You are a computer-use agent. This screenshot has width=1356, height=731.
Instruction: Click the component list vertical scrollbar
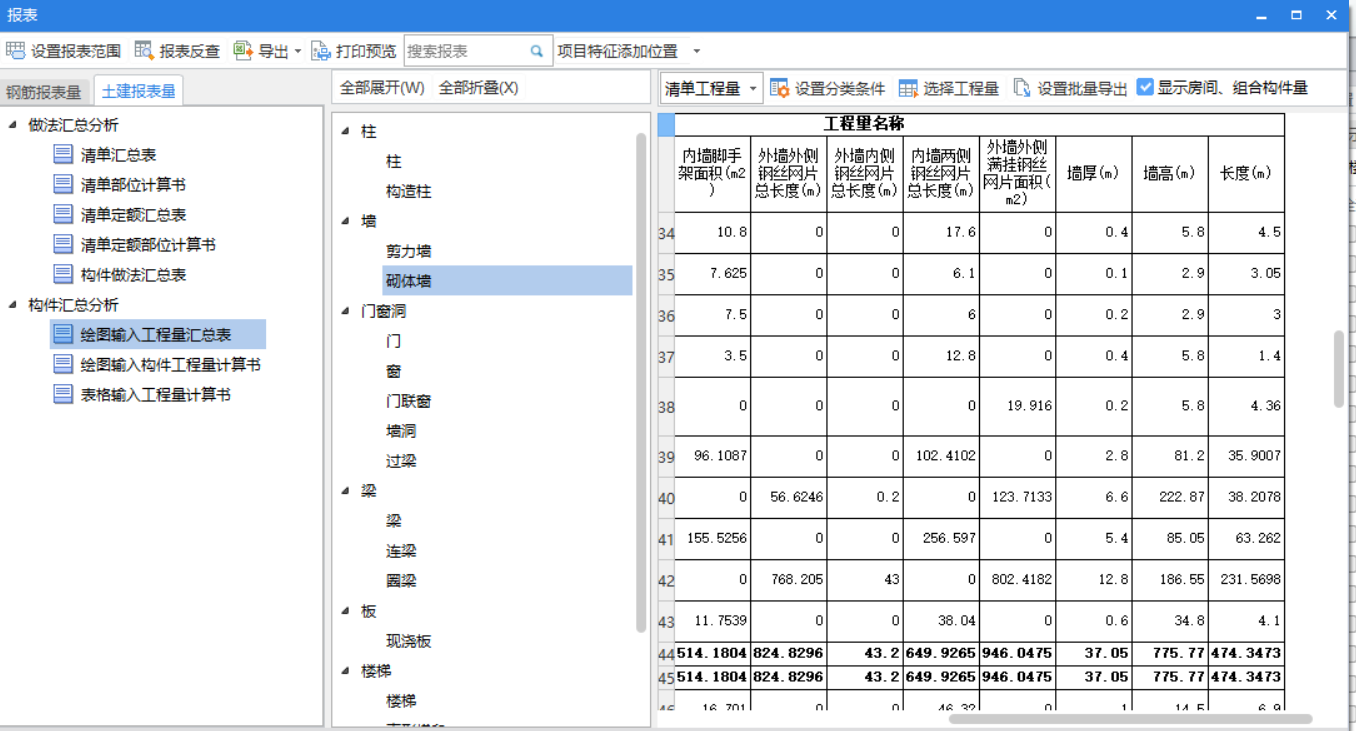pyautogui.click(x=641, y=383)
